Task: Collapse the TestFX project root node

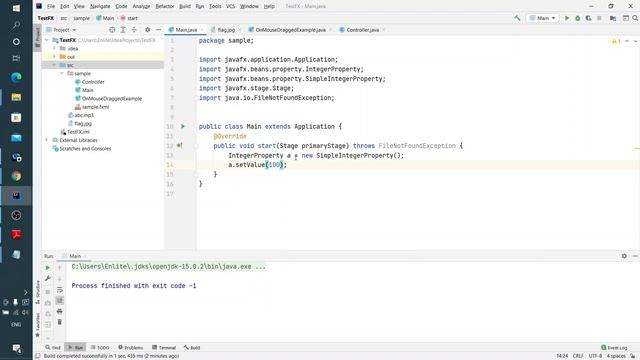Action: [47, 40]
